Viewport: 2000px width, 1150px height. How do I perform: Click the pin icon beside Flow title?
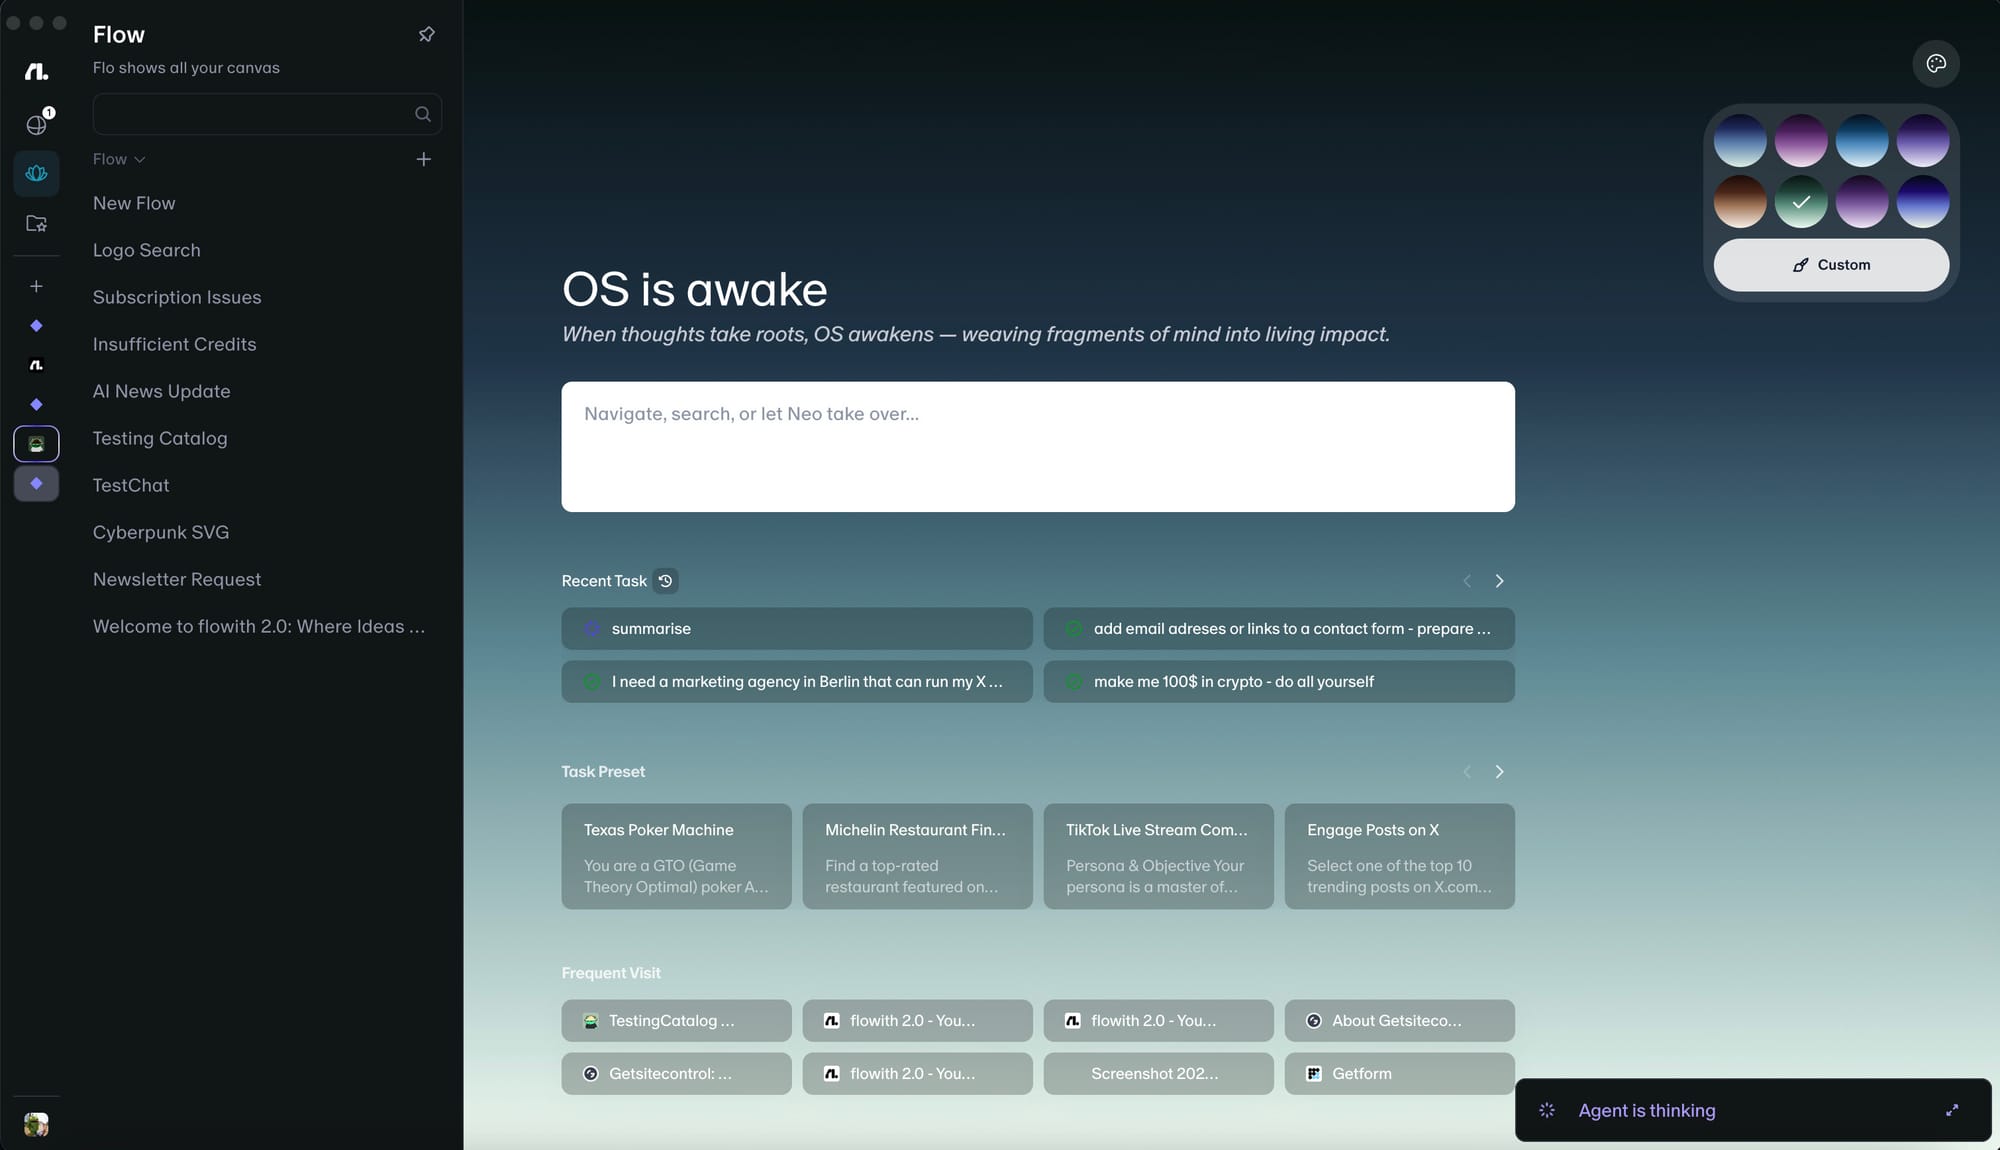coord(426,35)
